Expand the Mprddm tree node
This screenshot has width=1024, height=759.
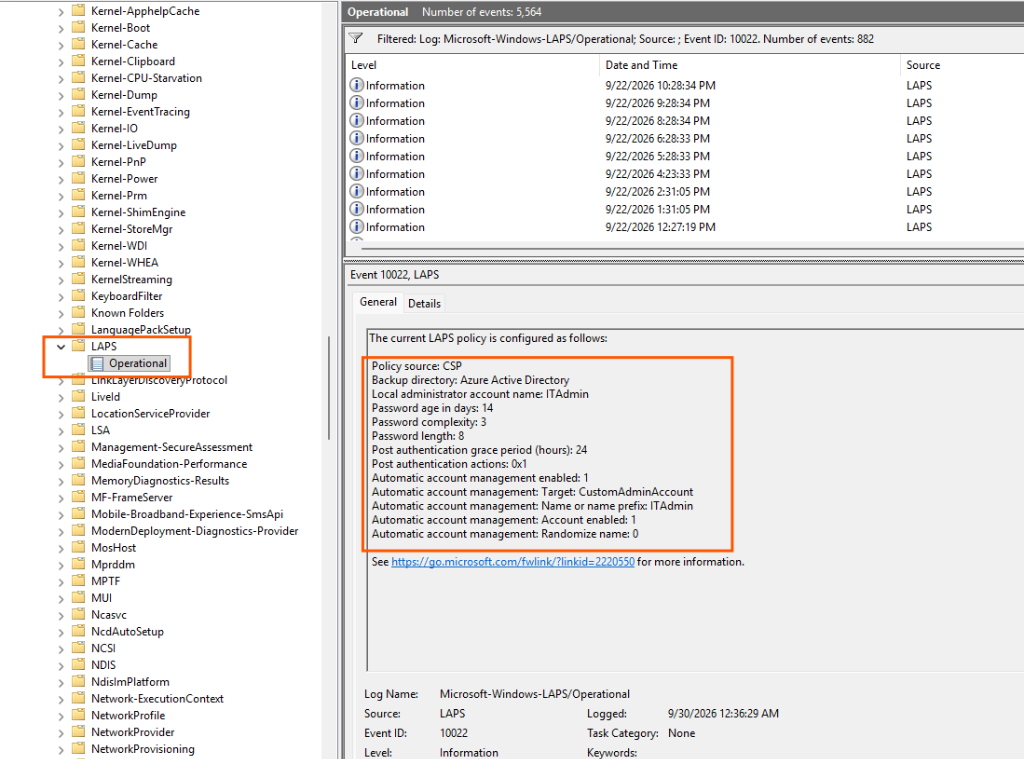pyautogui.click(x=61, y=565)
